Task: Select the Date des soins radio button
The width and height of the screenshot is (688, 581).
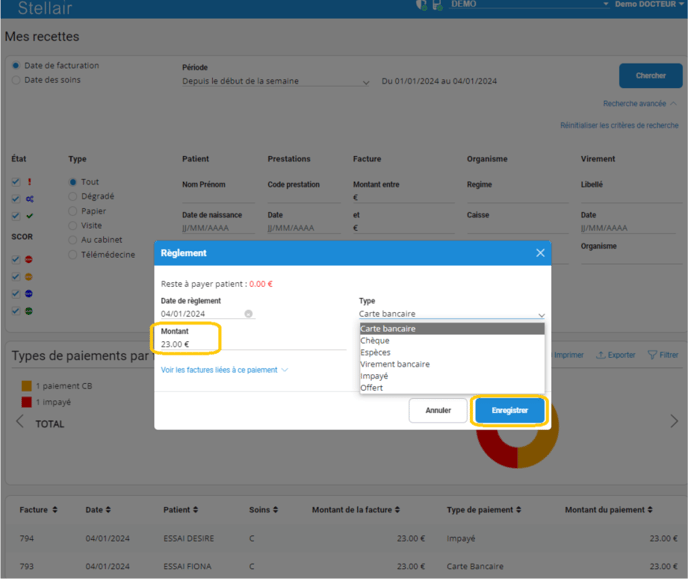Action: [x=16, y=80]
